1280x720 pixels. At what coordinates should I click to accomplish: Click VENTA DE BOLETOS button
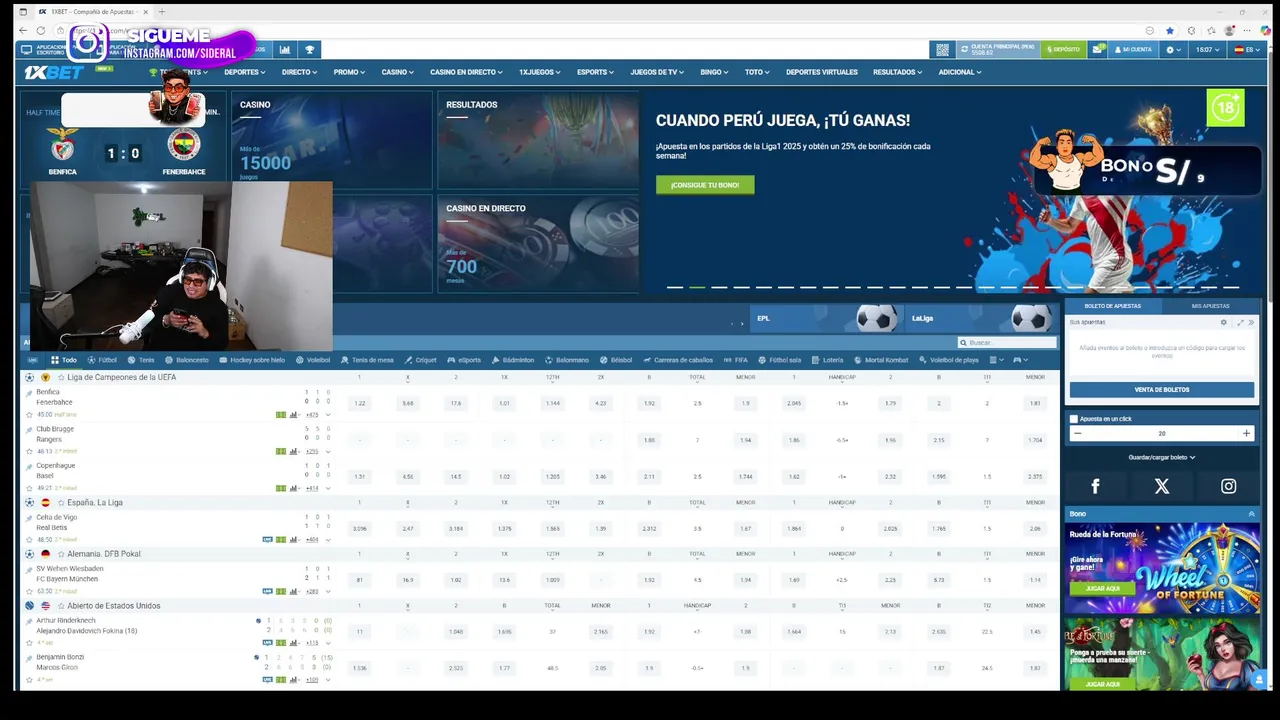point(1162,390)
